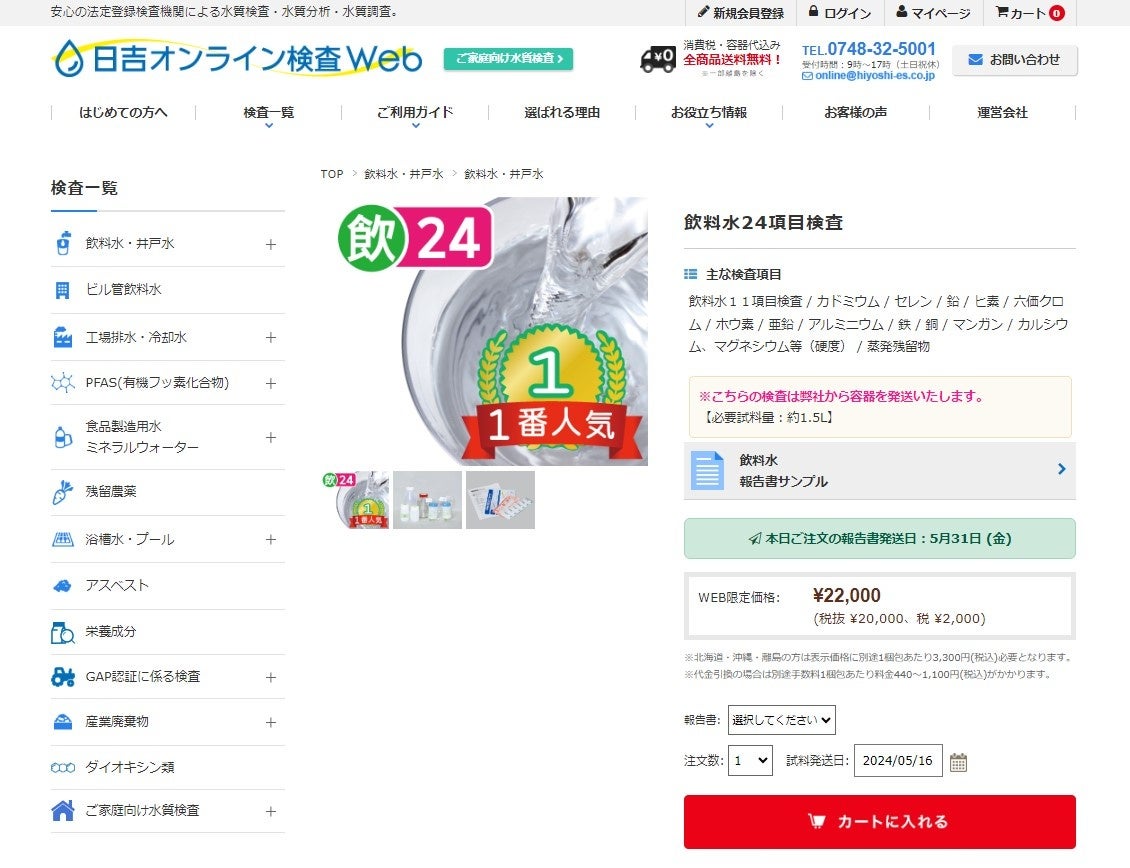The image size is (1130, 868).
Task: Click the 栄養成分 icon in sidebar
Action: 63,632
